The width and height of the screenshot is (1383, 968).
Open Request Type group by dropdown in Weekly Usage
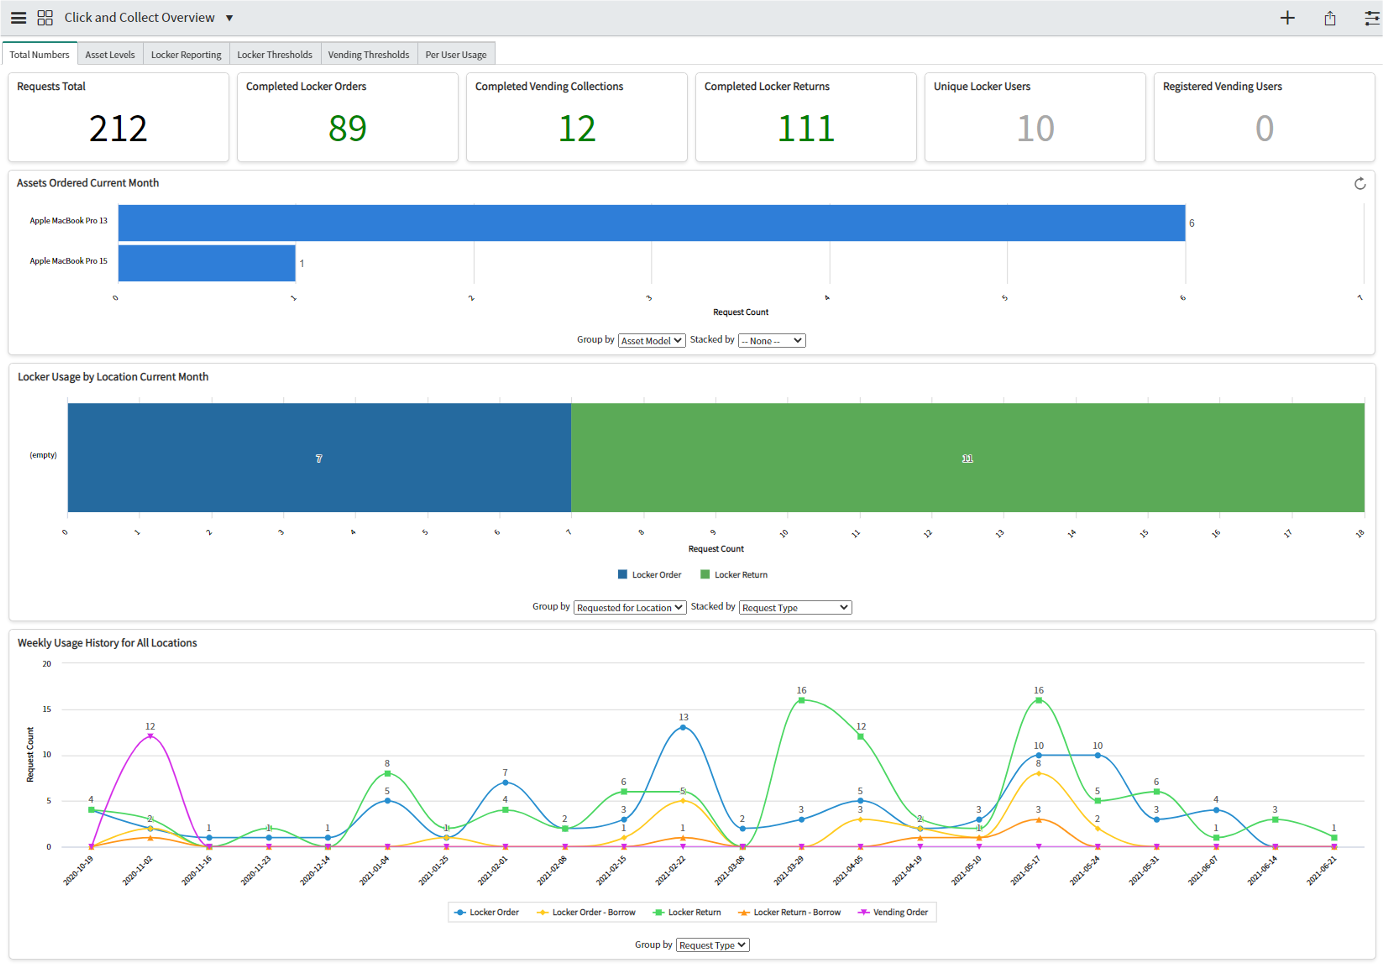(x=713, y=945)
